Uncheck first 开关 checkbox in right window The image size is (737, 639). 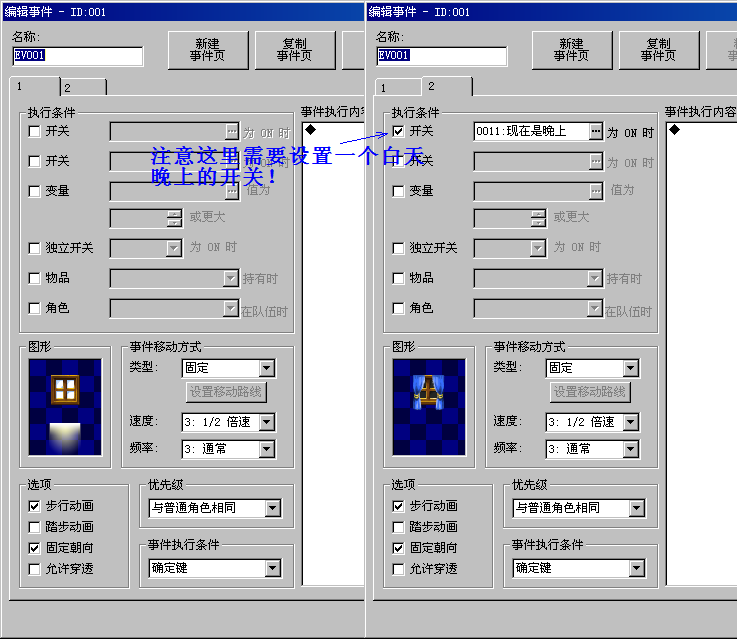[x=398, y=132]
